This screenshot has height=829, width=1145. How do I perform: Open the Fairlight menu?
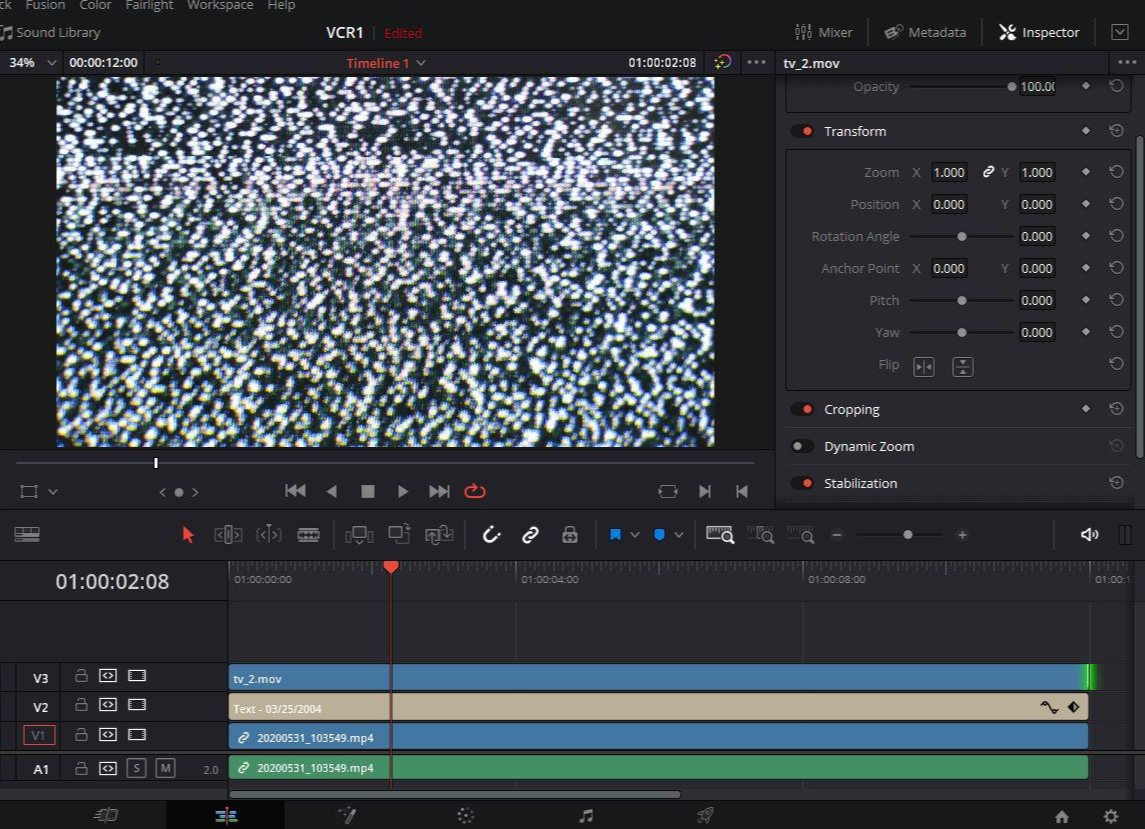tap(149, 5)
